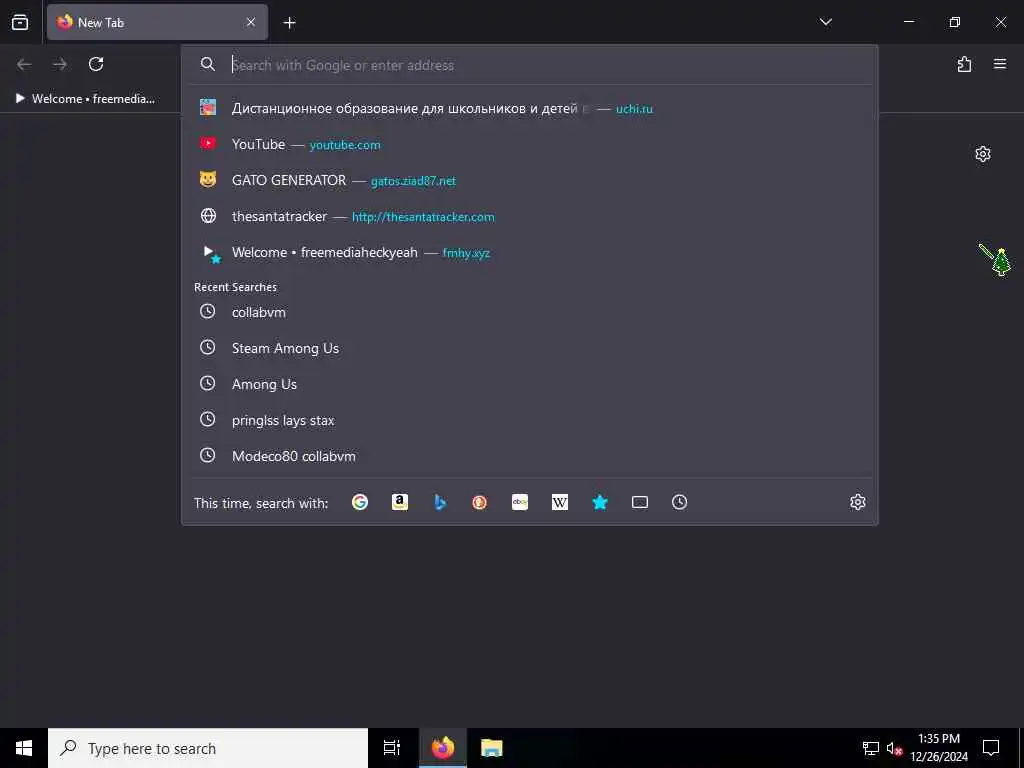Go forward using the forward arrow
The width and height of the screenshot is (1024, 768).
[x=60, y=64]
